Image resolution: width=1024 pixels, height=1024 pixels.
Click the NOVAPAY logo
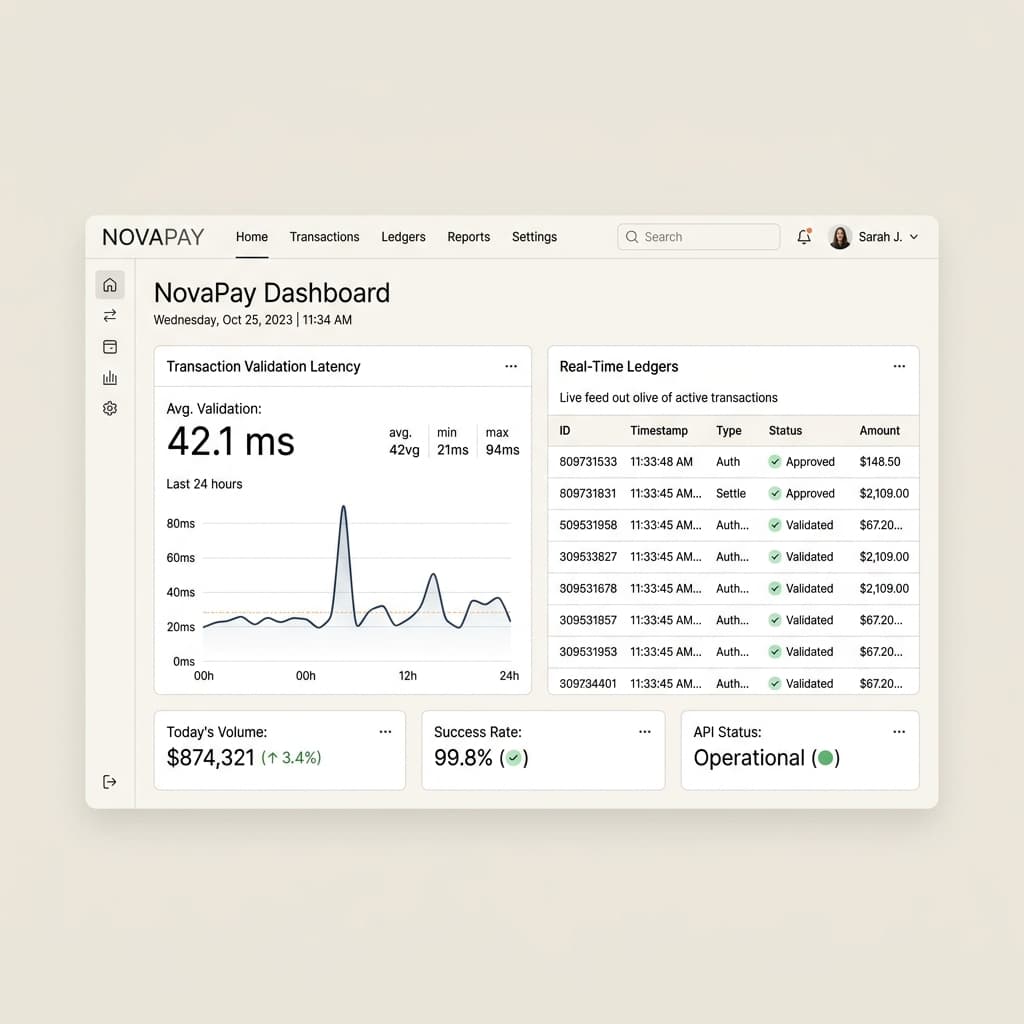pyautogui.click(x=153, y=236)
